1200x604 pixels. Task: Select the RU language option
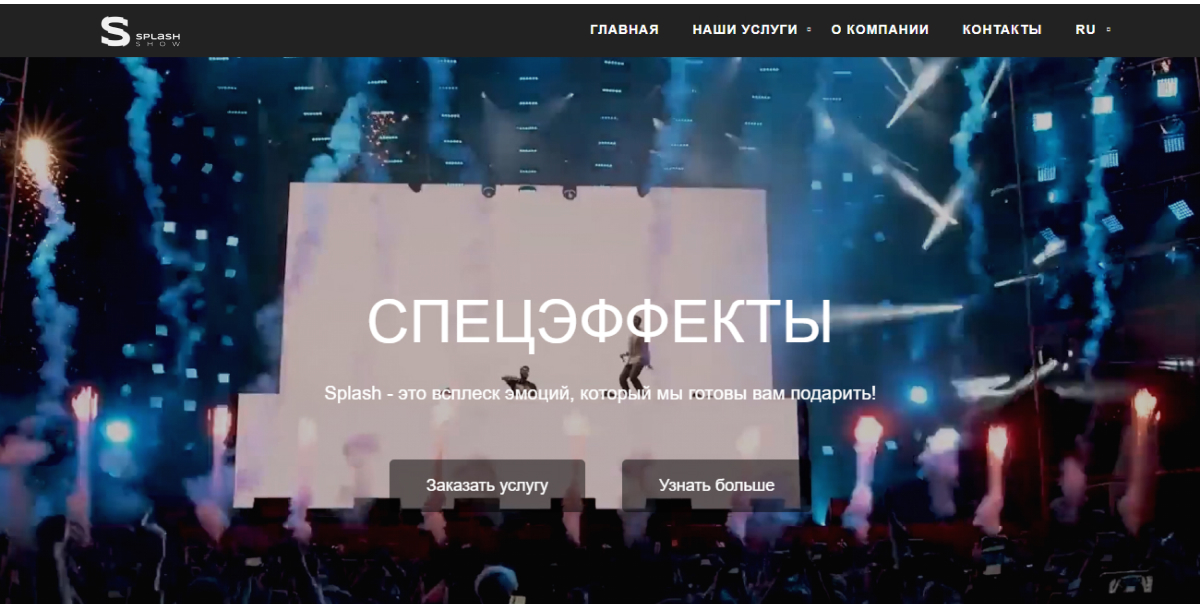(1086, 30)
